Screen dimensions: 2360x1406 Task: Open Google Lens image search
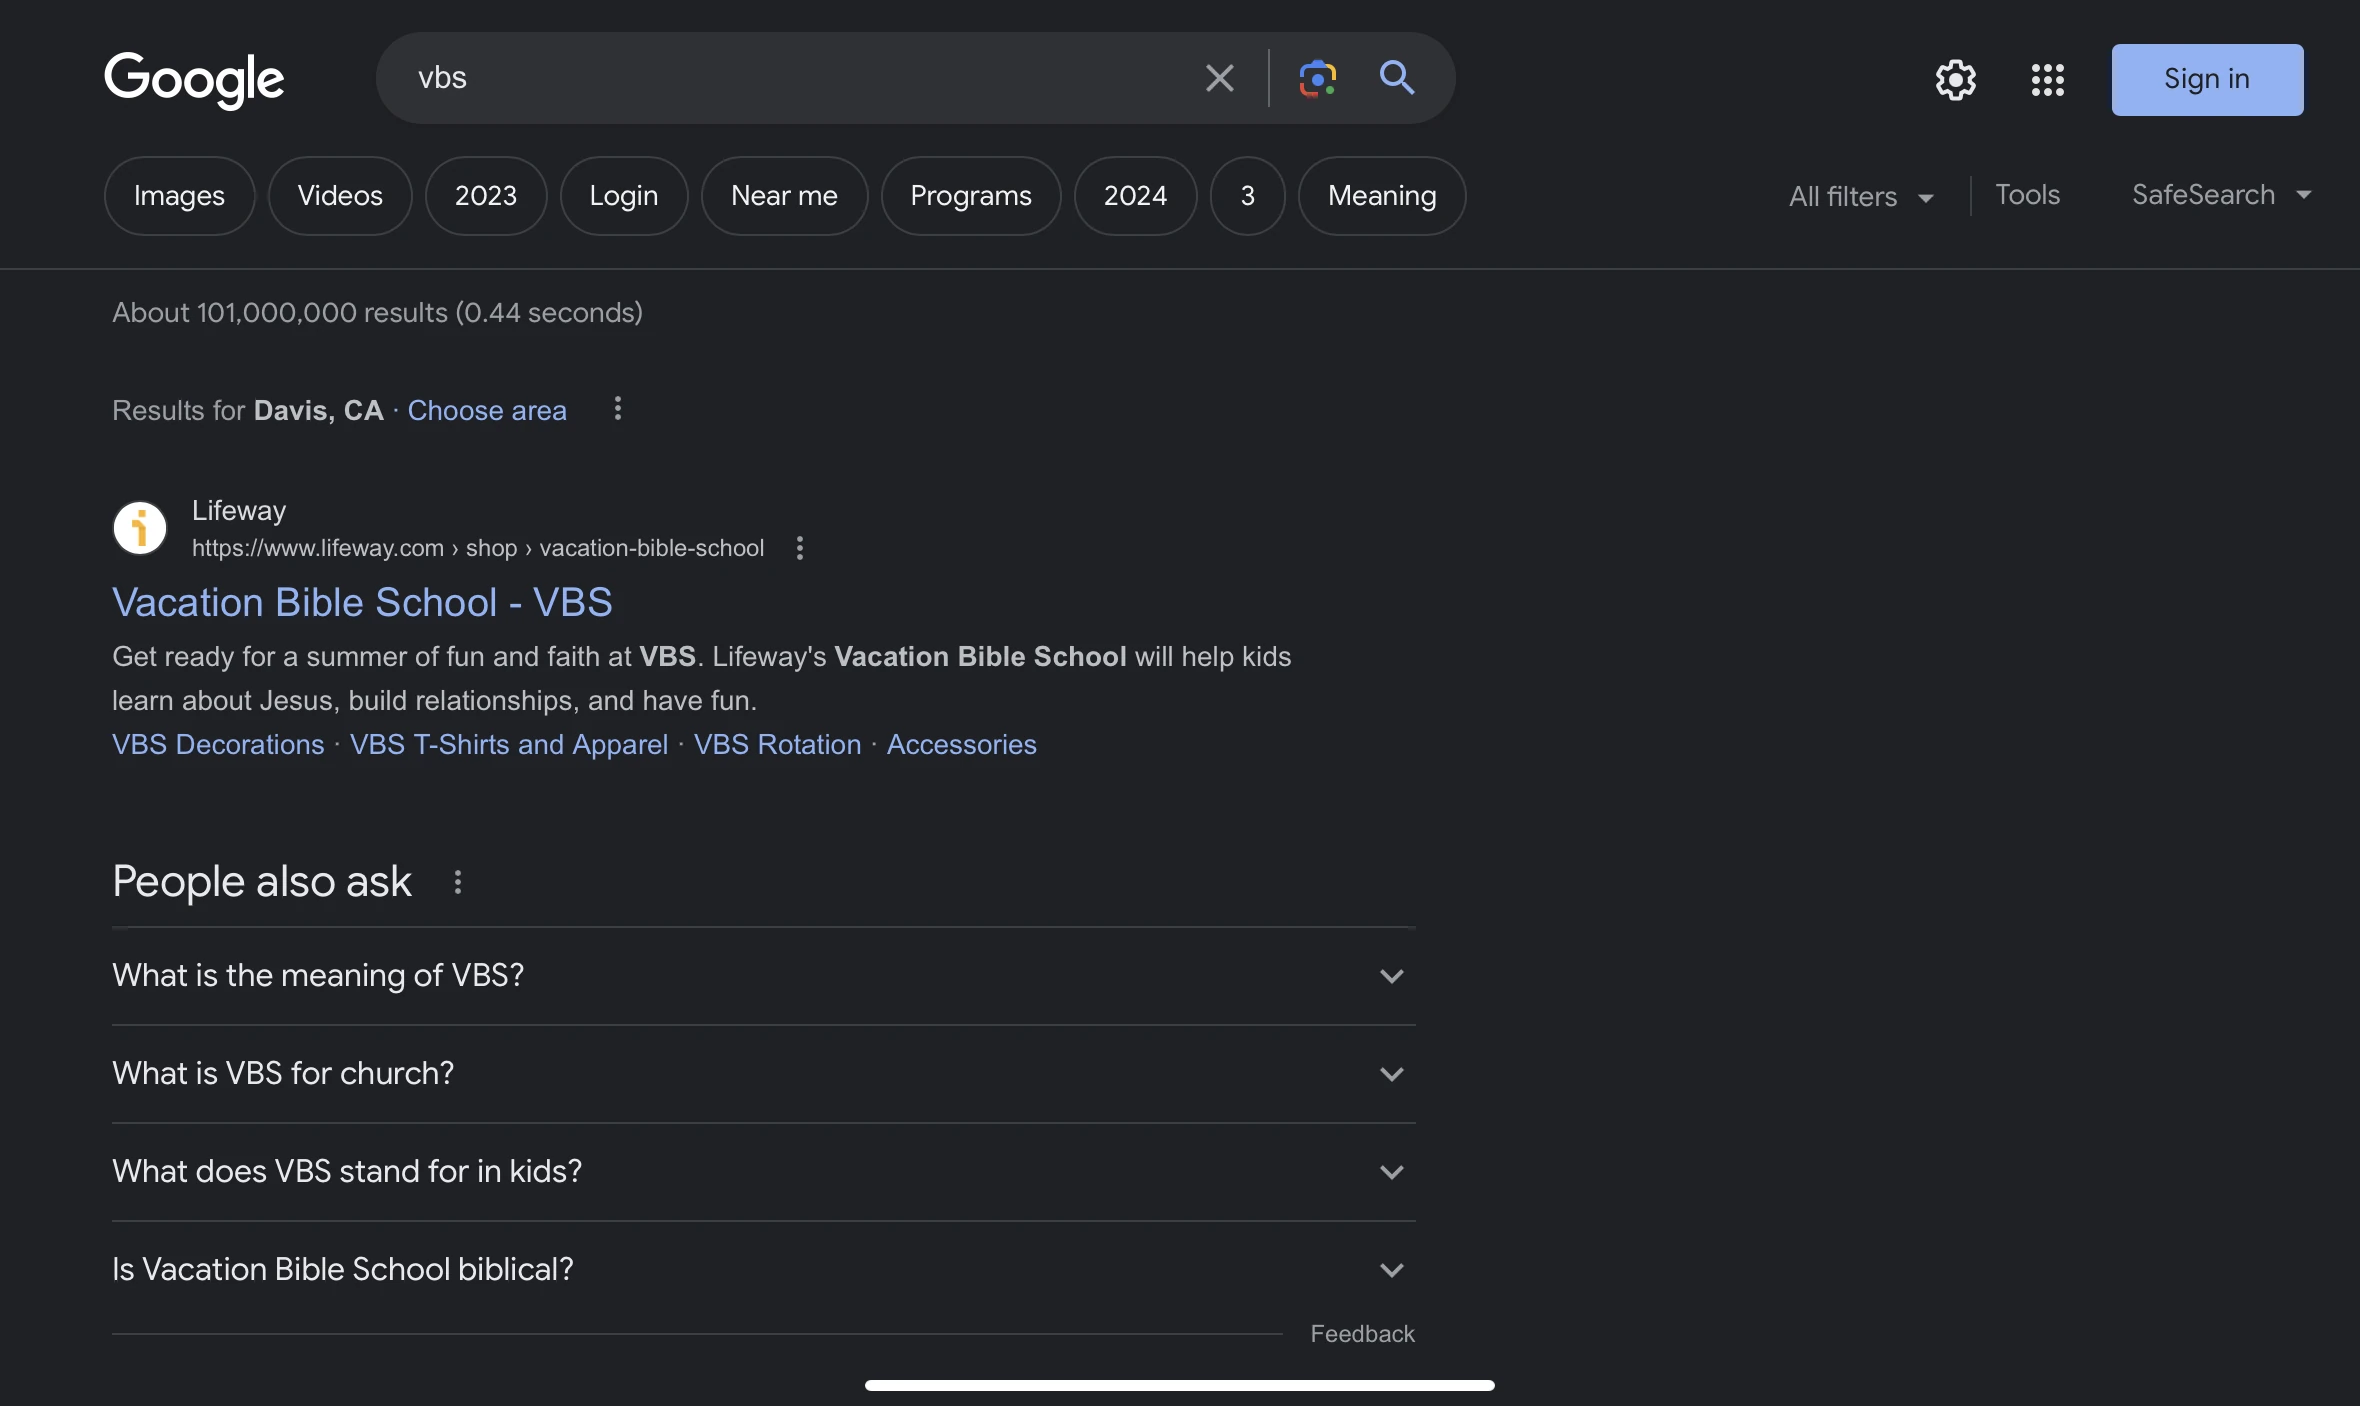(x=1317, y=78)
